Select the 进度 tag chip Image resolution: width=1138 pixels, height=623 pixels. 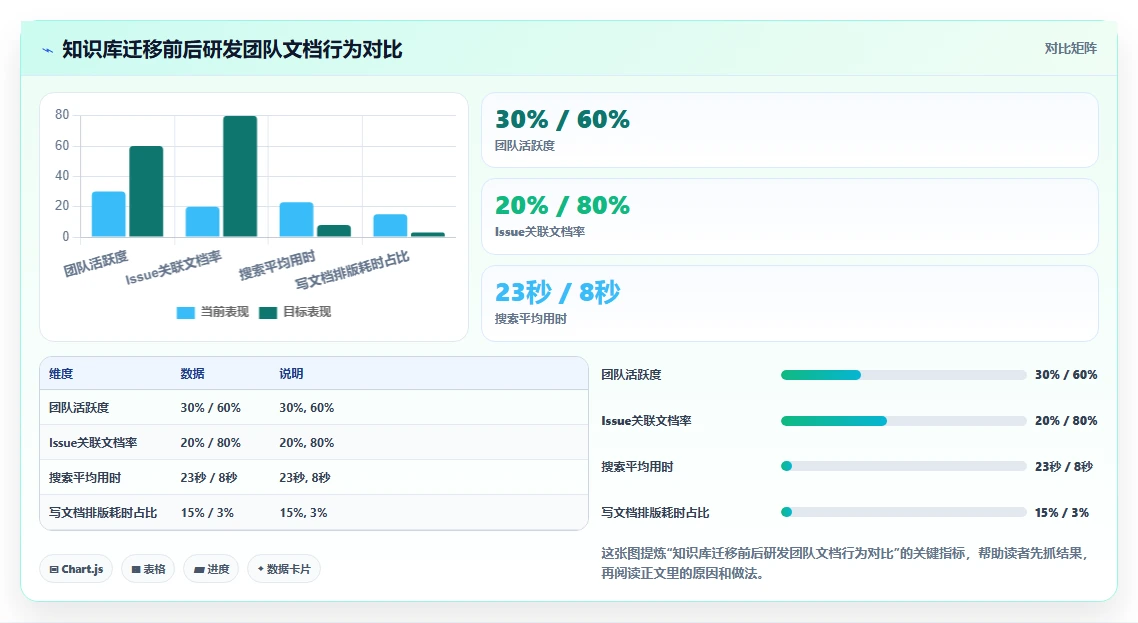pyautogui.click(x=211, y=569)
